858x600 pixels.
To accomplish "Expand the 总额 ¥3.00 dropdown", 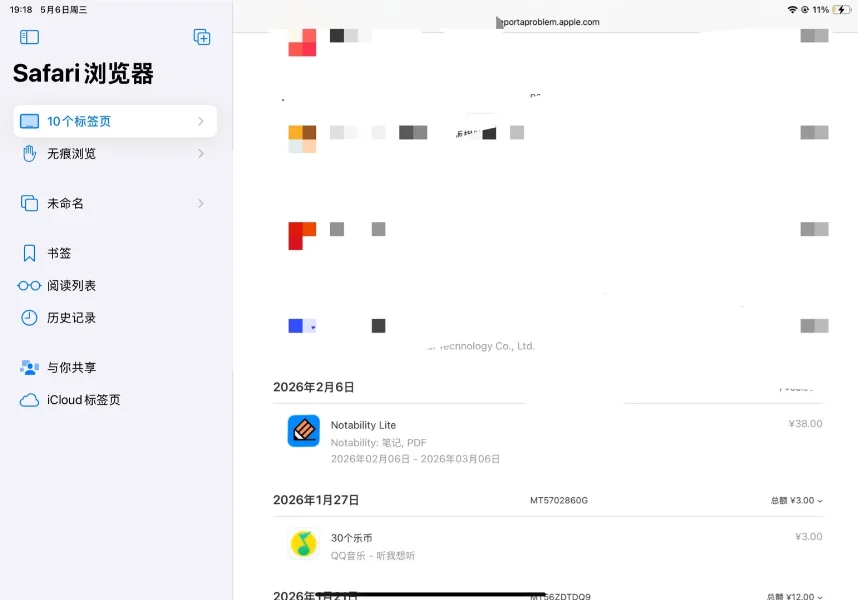I will coord(796,500).
